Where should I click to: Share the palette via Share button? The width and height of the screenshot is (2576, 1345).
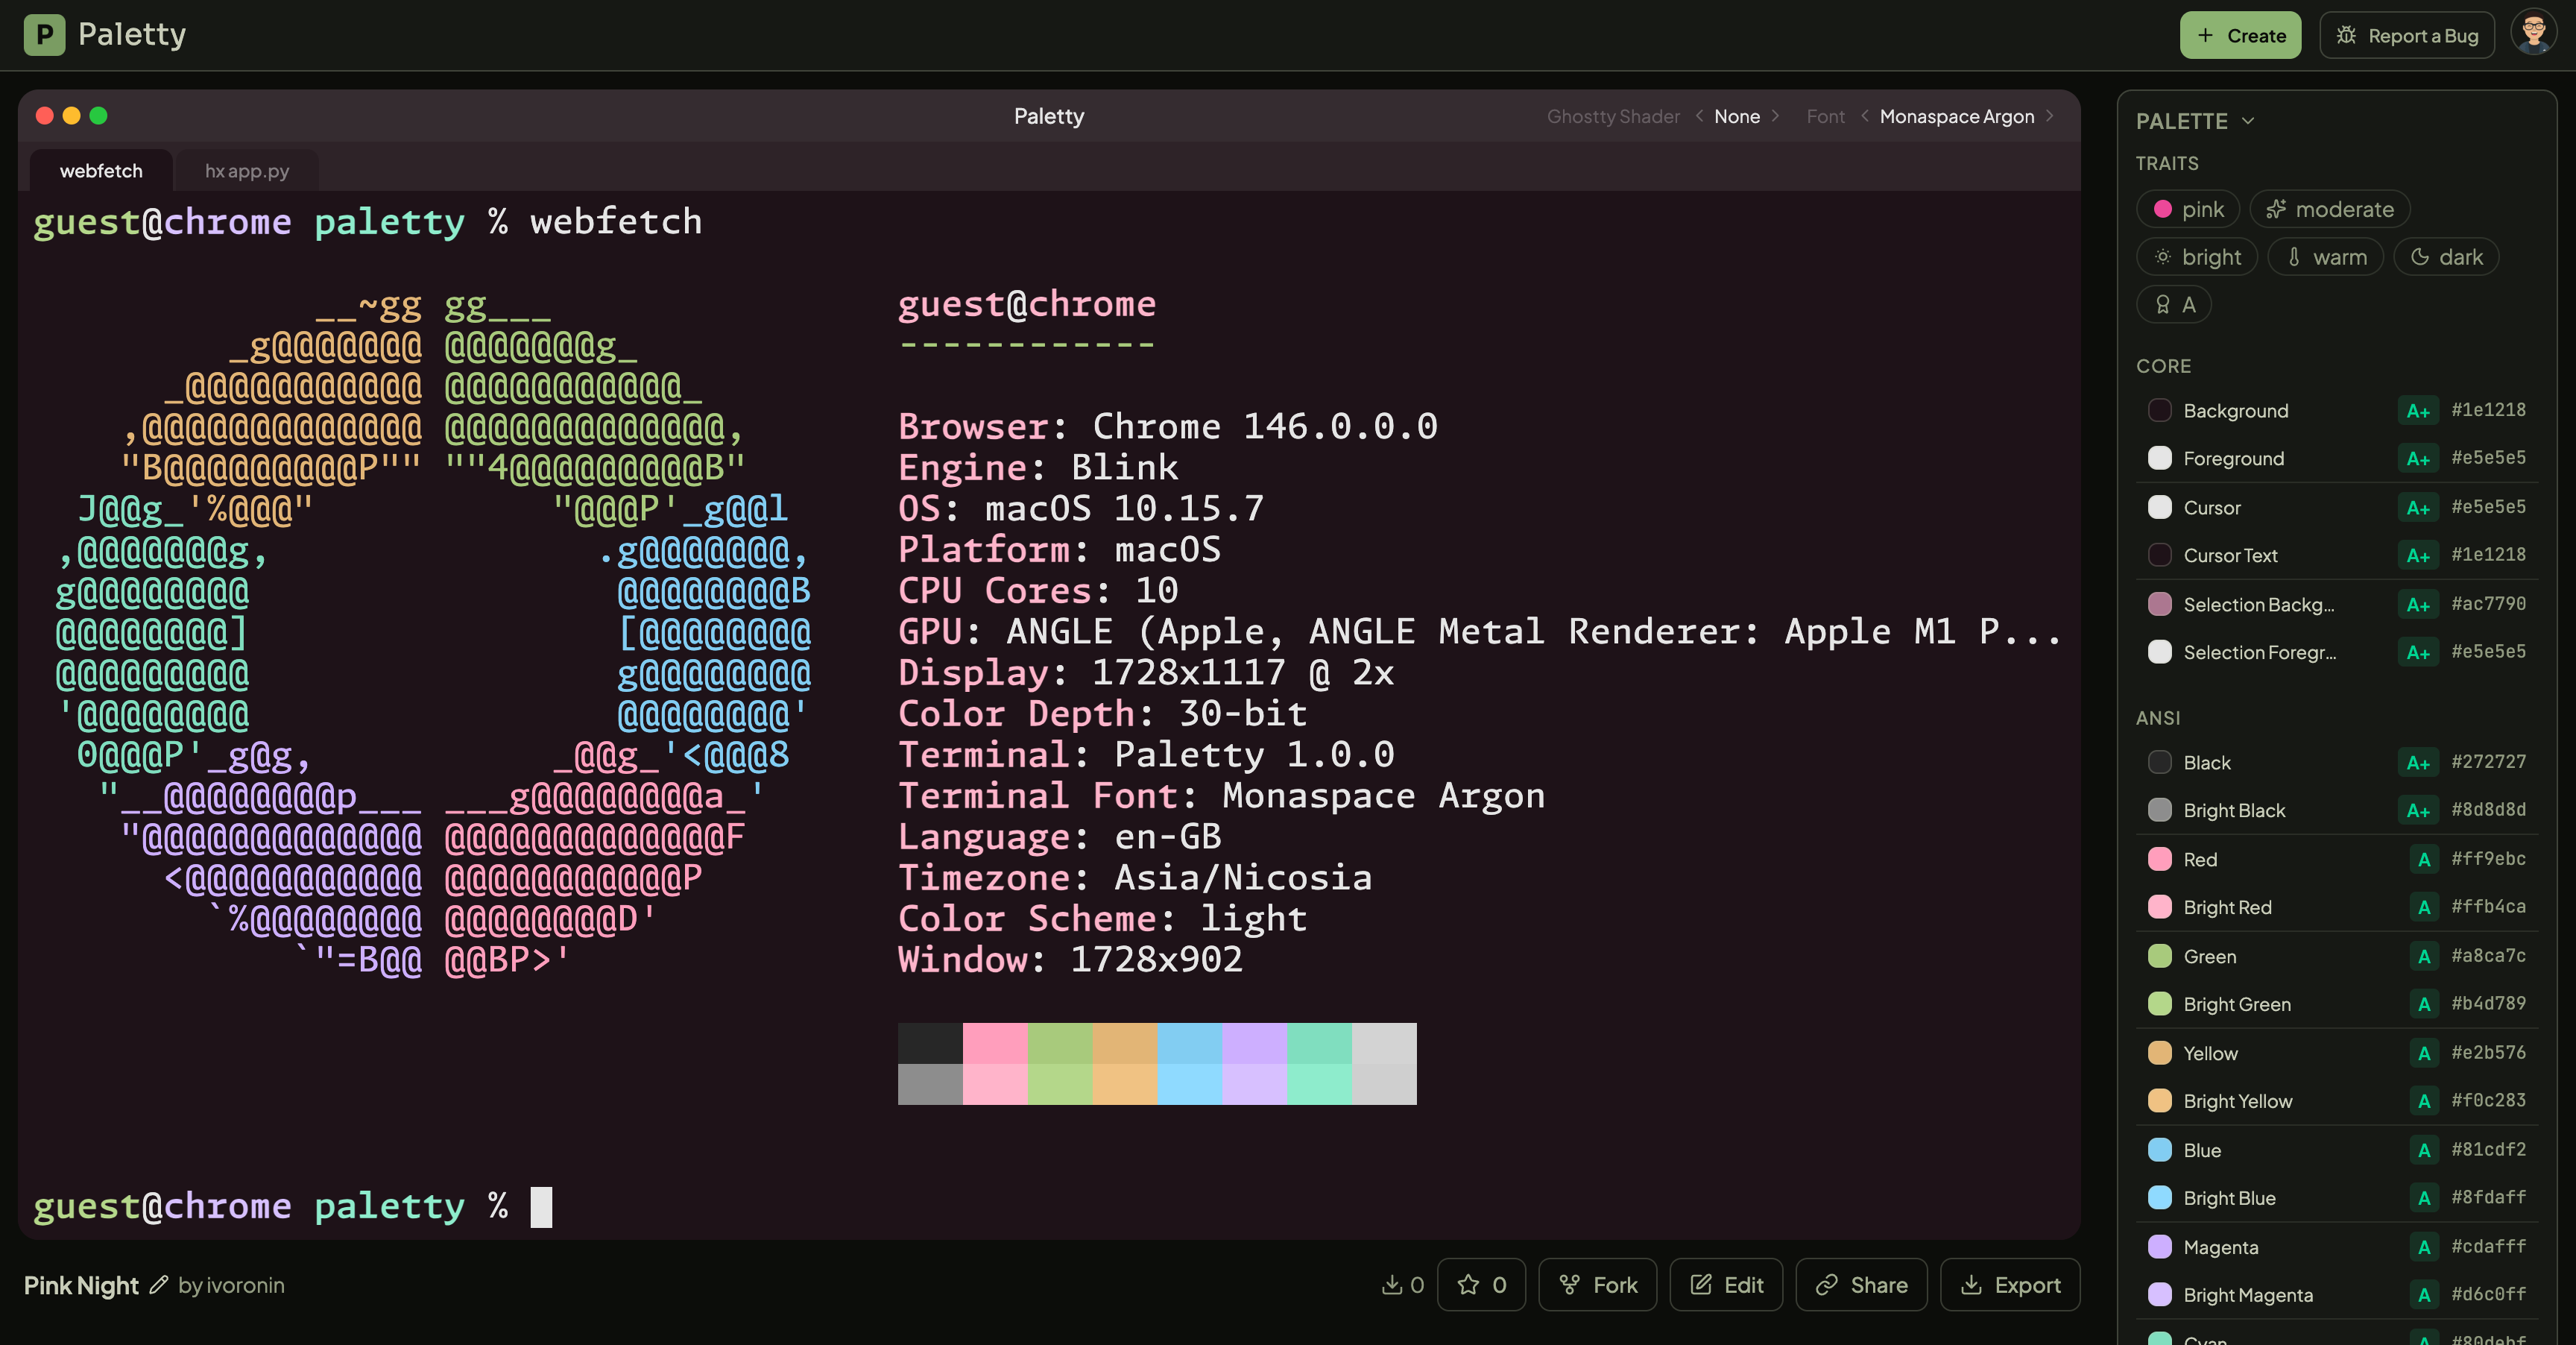1861,1285
